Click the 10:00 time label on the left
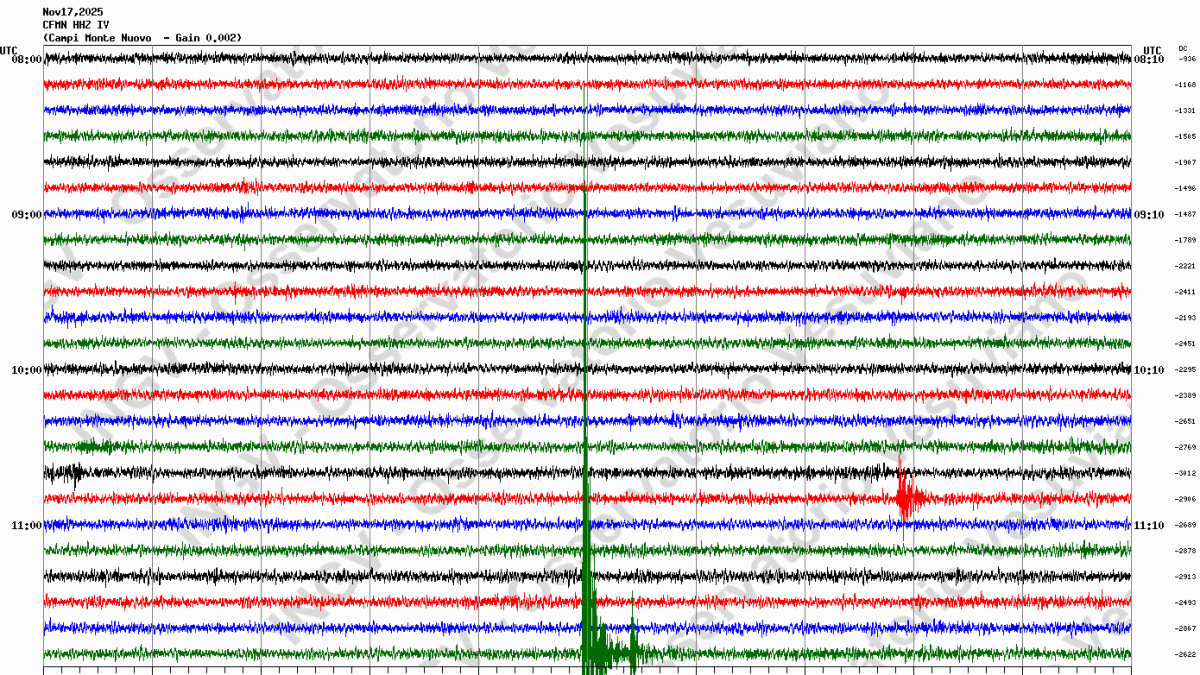 tap(27, 370)
